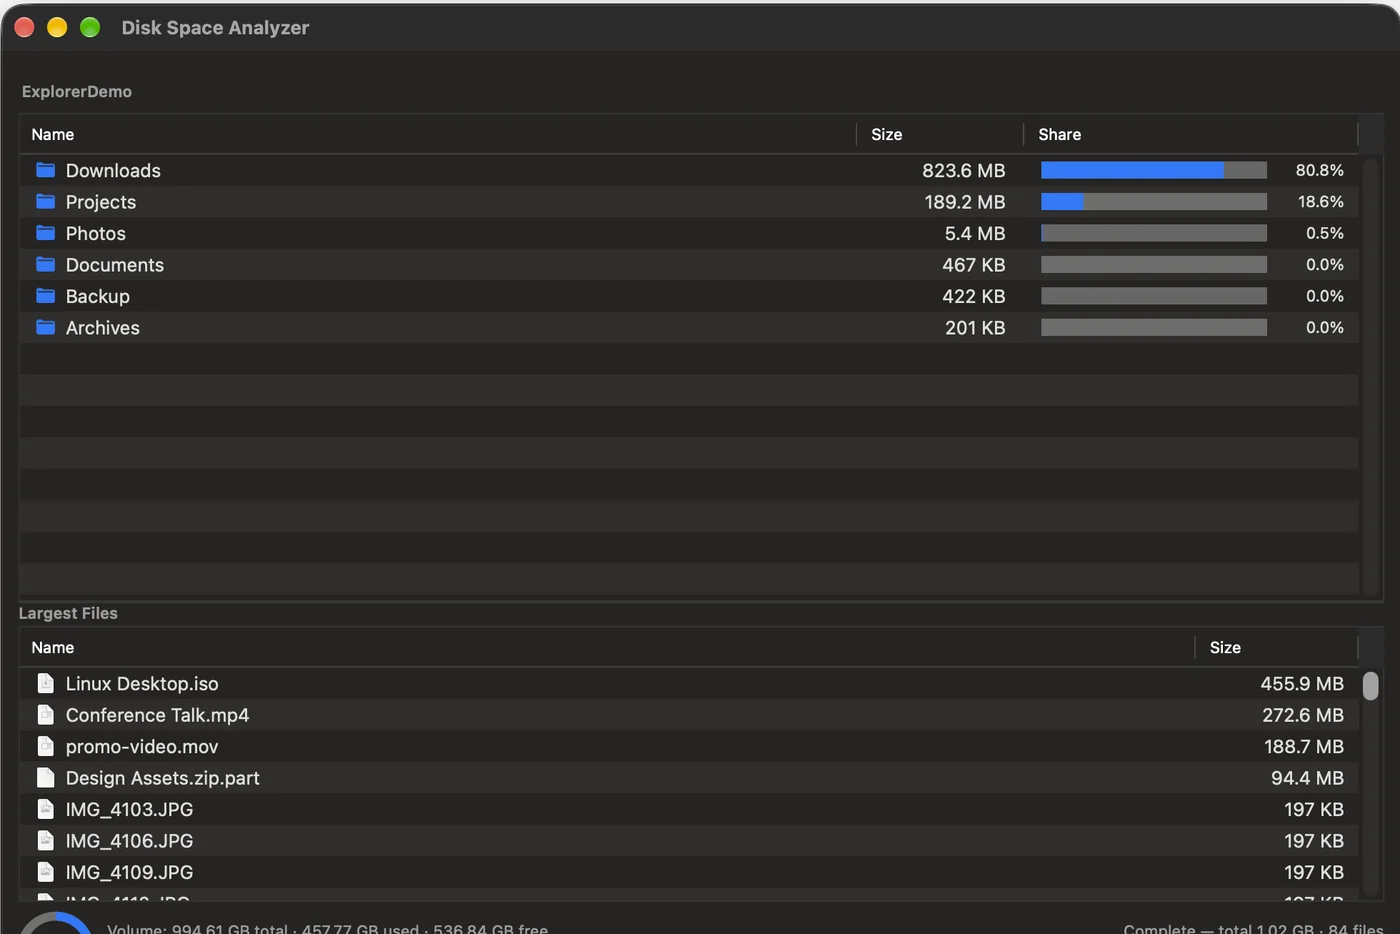The image size is (1400, 934).
Task: Click the IMG_4103.JPG file icon
Action: [x=45, y=809]
